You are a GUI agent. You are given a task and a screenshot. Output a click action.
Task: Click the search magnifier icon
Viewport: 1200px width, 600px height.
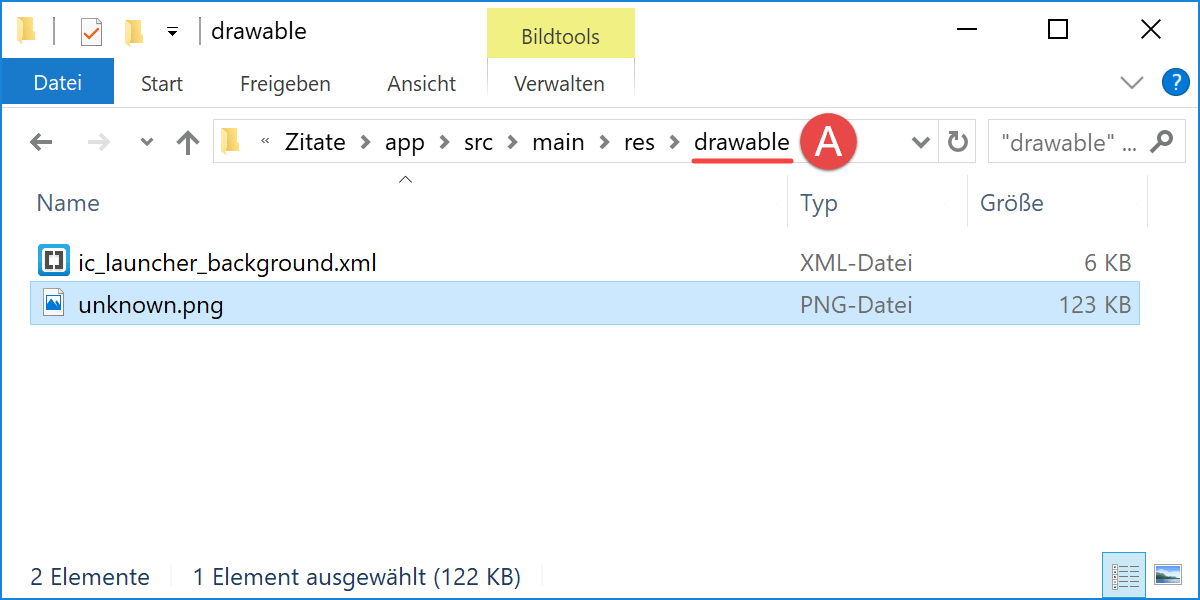pyautogui.click(x=1162, y=142)
